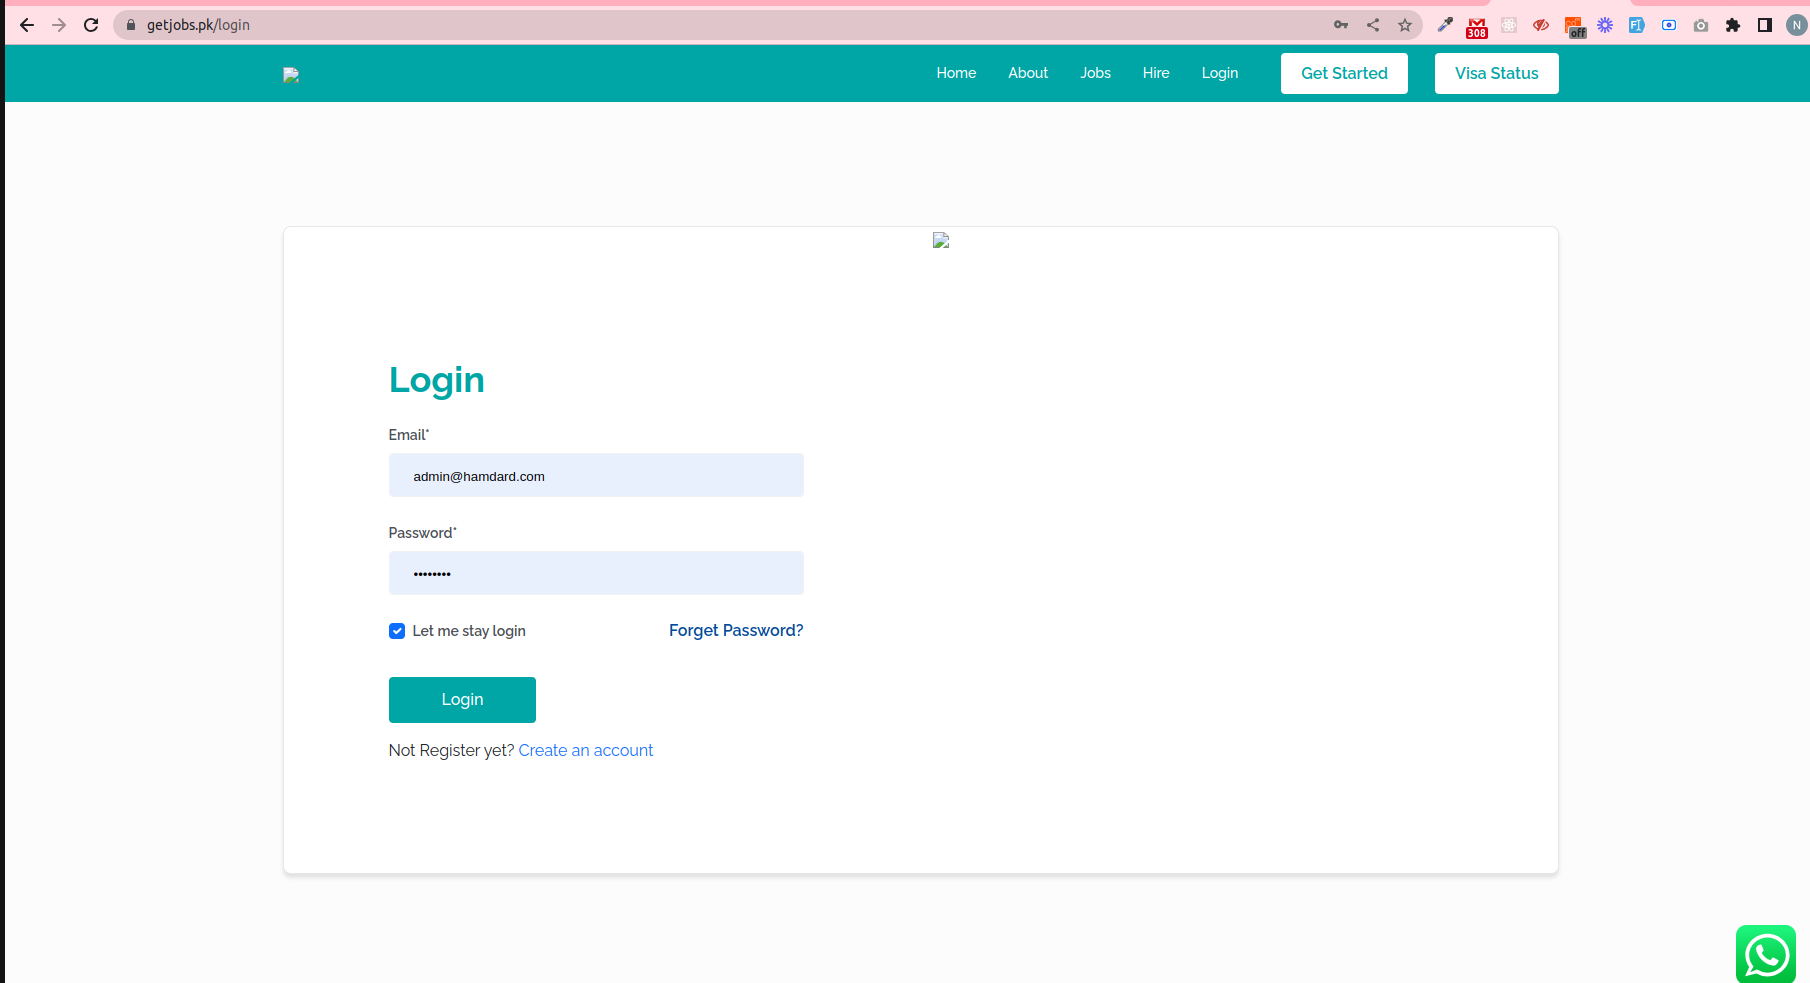
Task: Open the color picker eyedropper extension
Action: tap(1445, 25)
